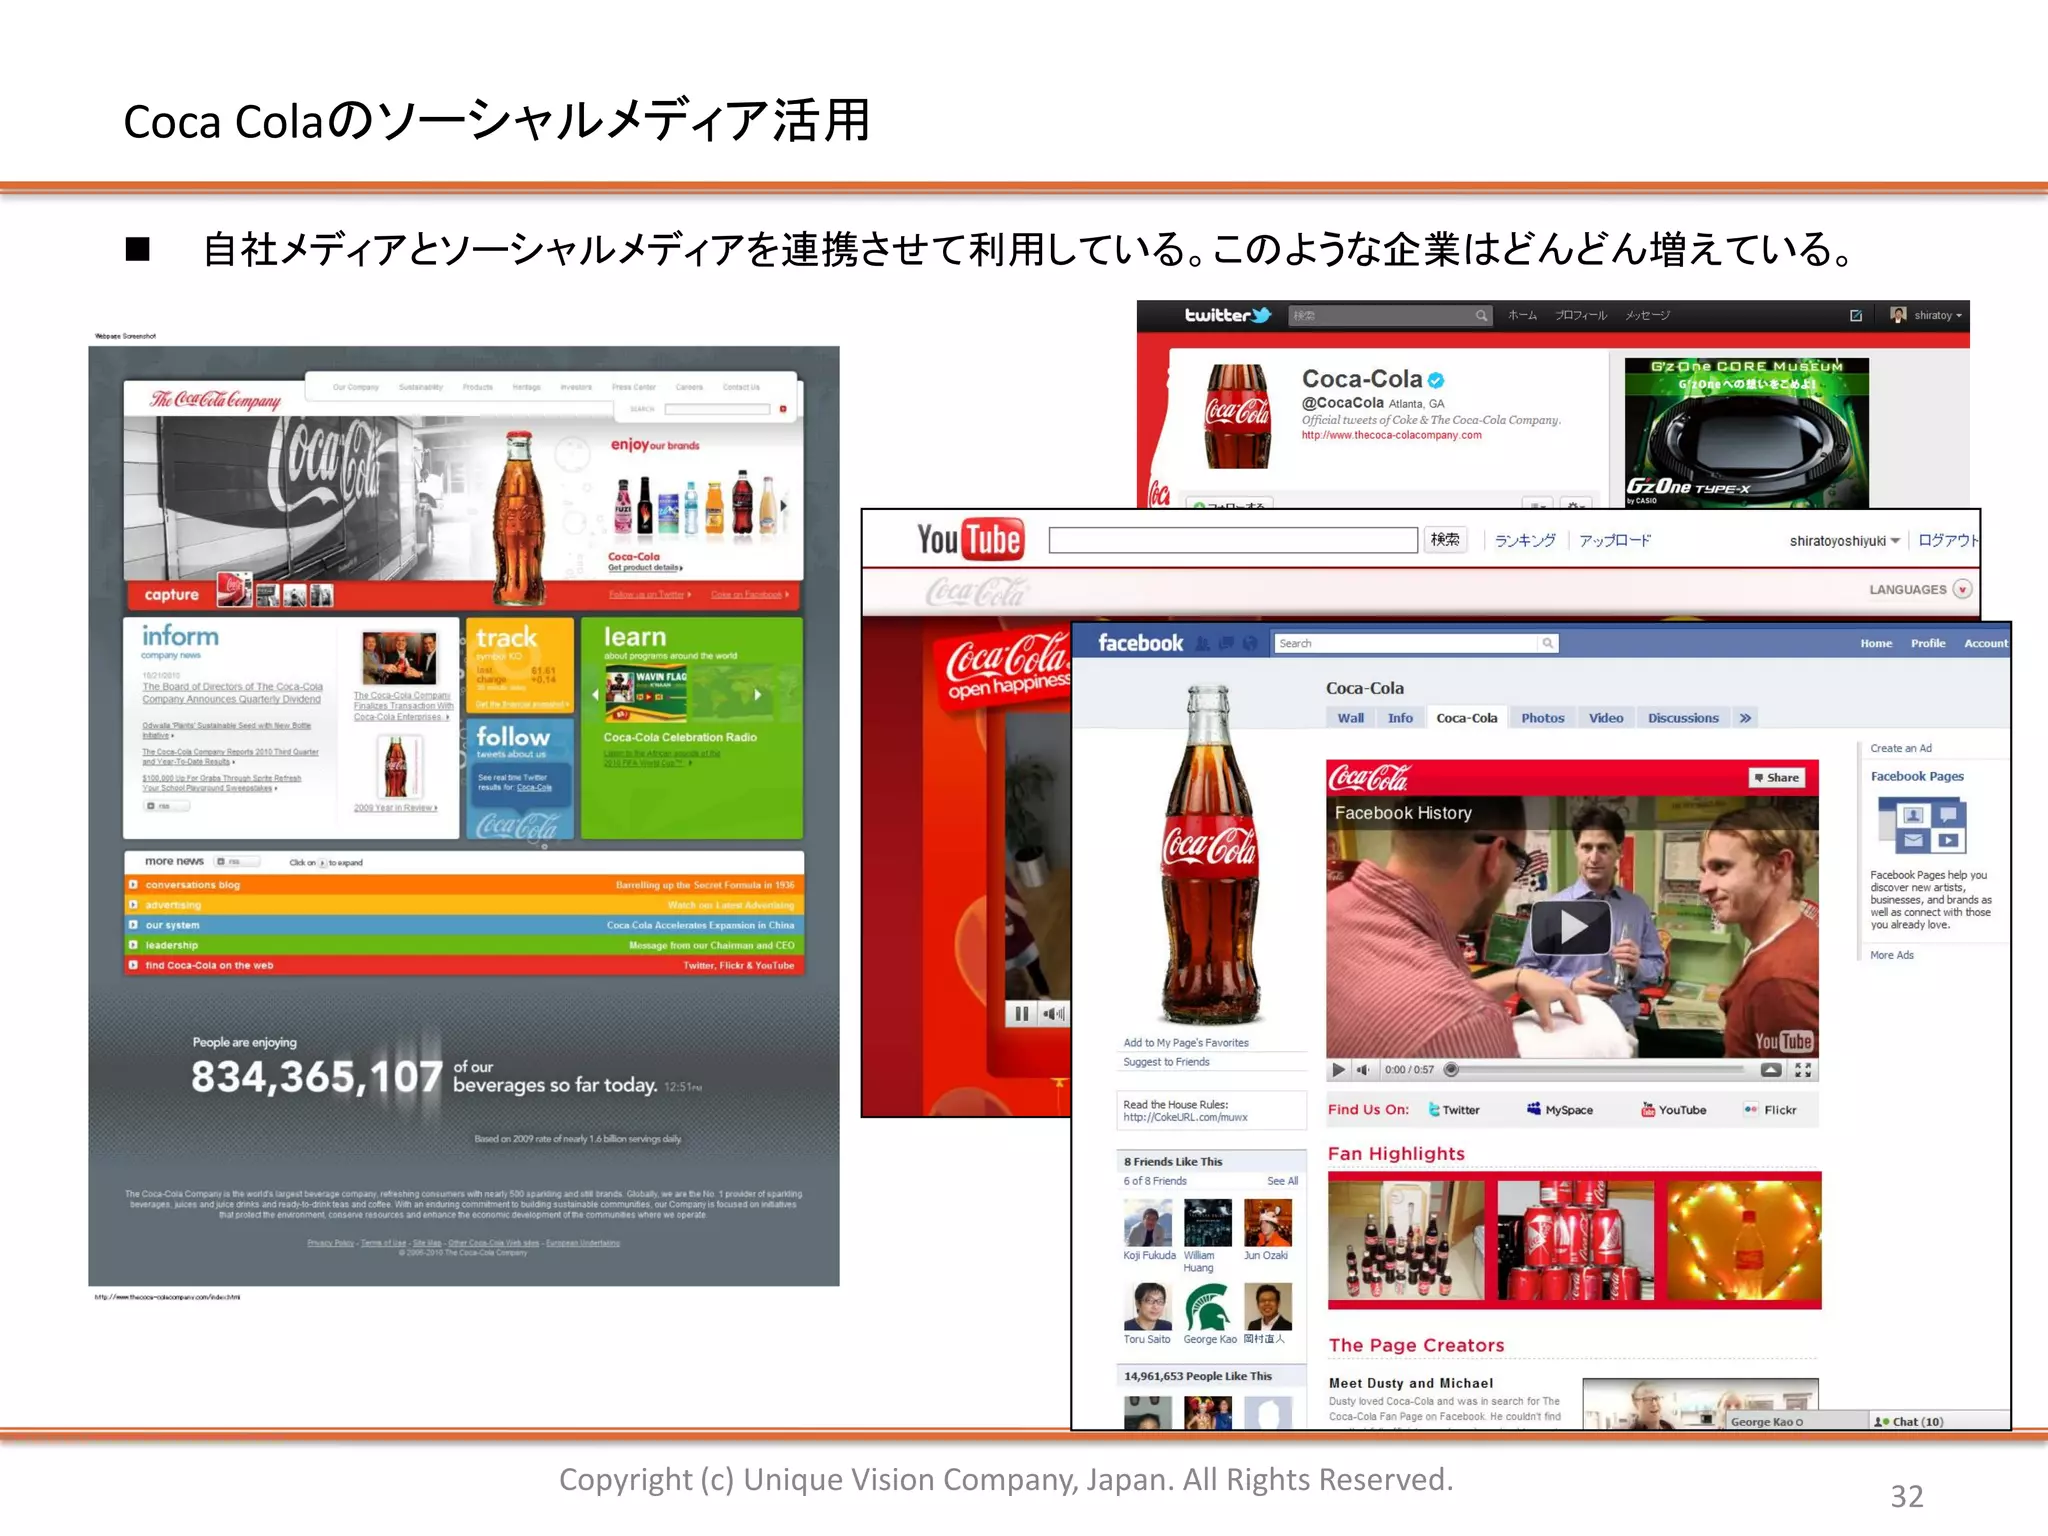Select the Coca-Cola tab on Facebook page
2048x1536 pixels.
(x=1466, y=718)
